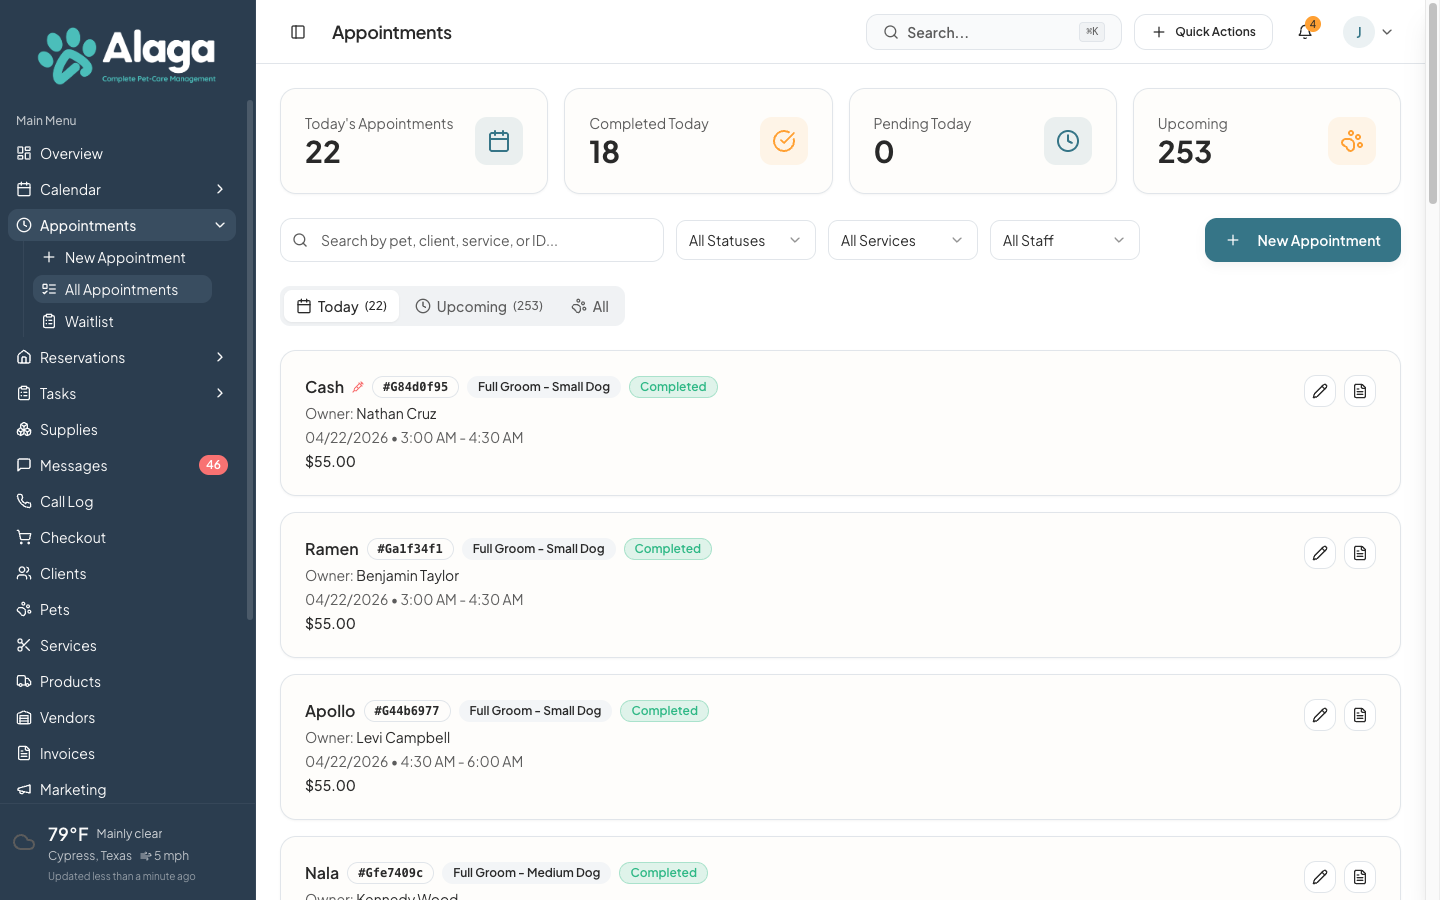Go to Checkout page
Screen dimensions: 1440x900
[x=122, y=537]
